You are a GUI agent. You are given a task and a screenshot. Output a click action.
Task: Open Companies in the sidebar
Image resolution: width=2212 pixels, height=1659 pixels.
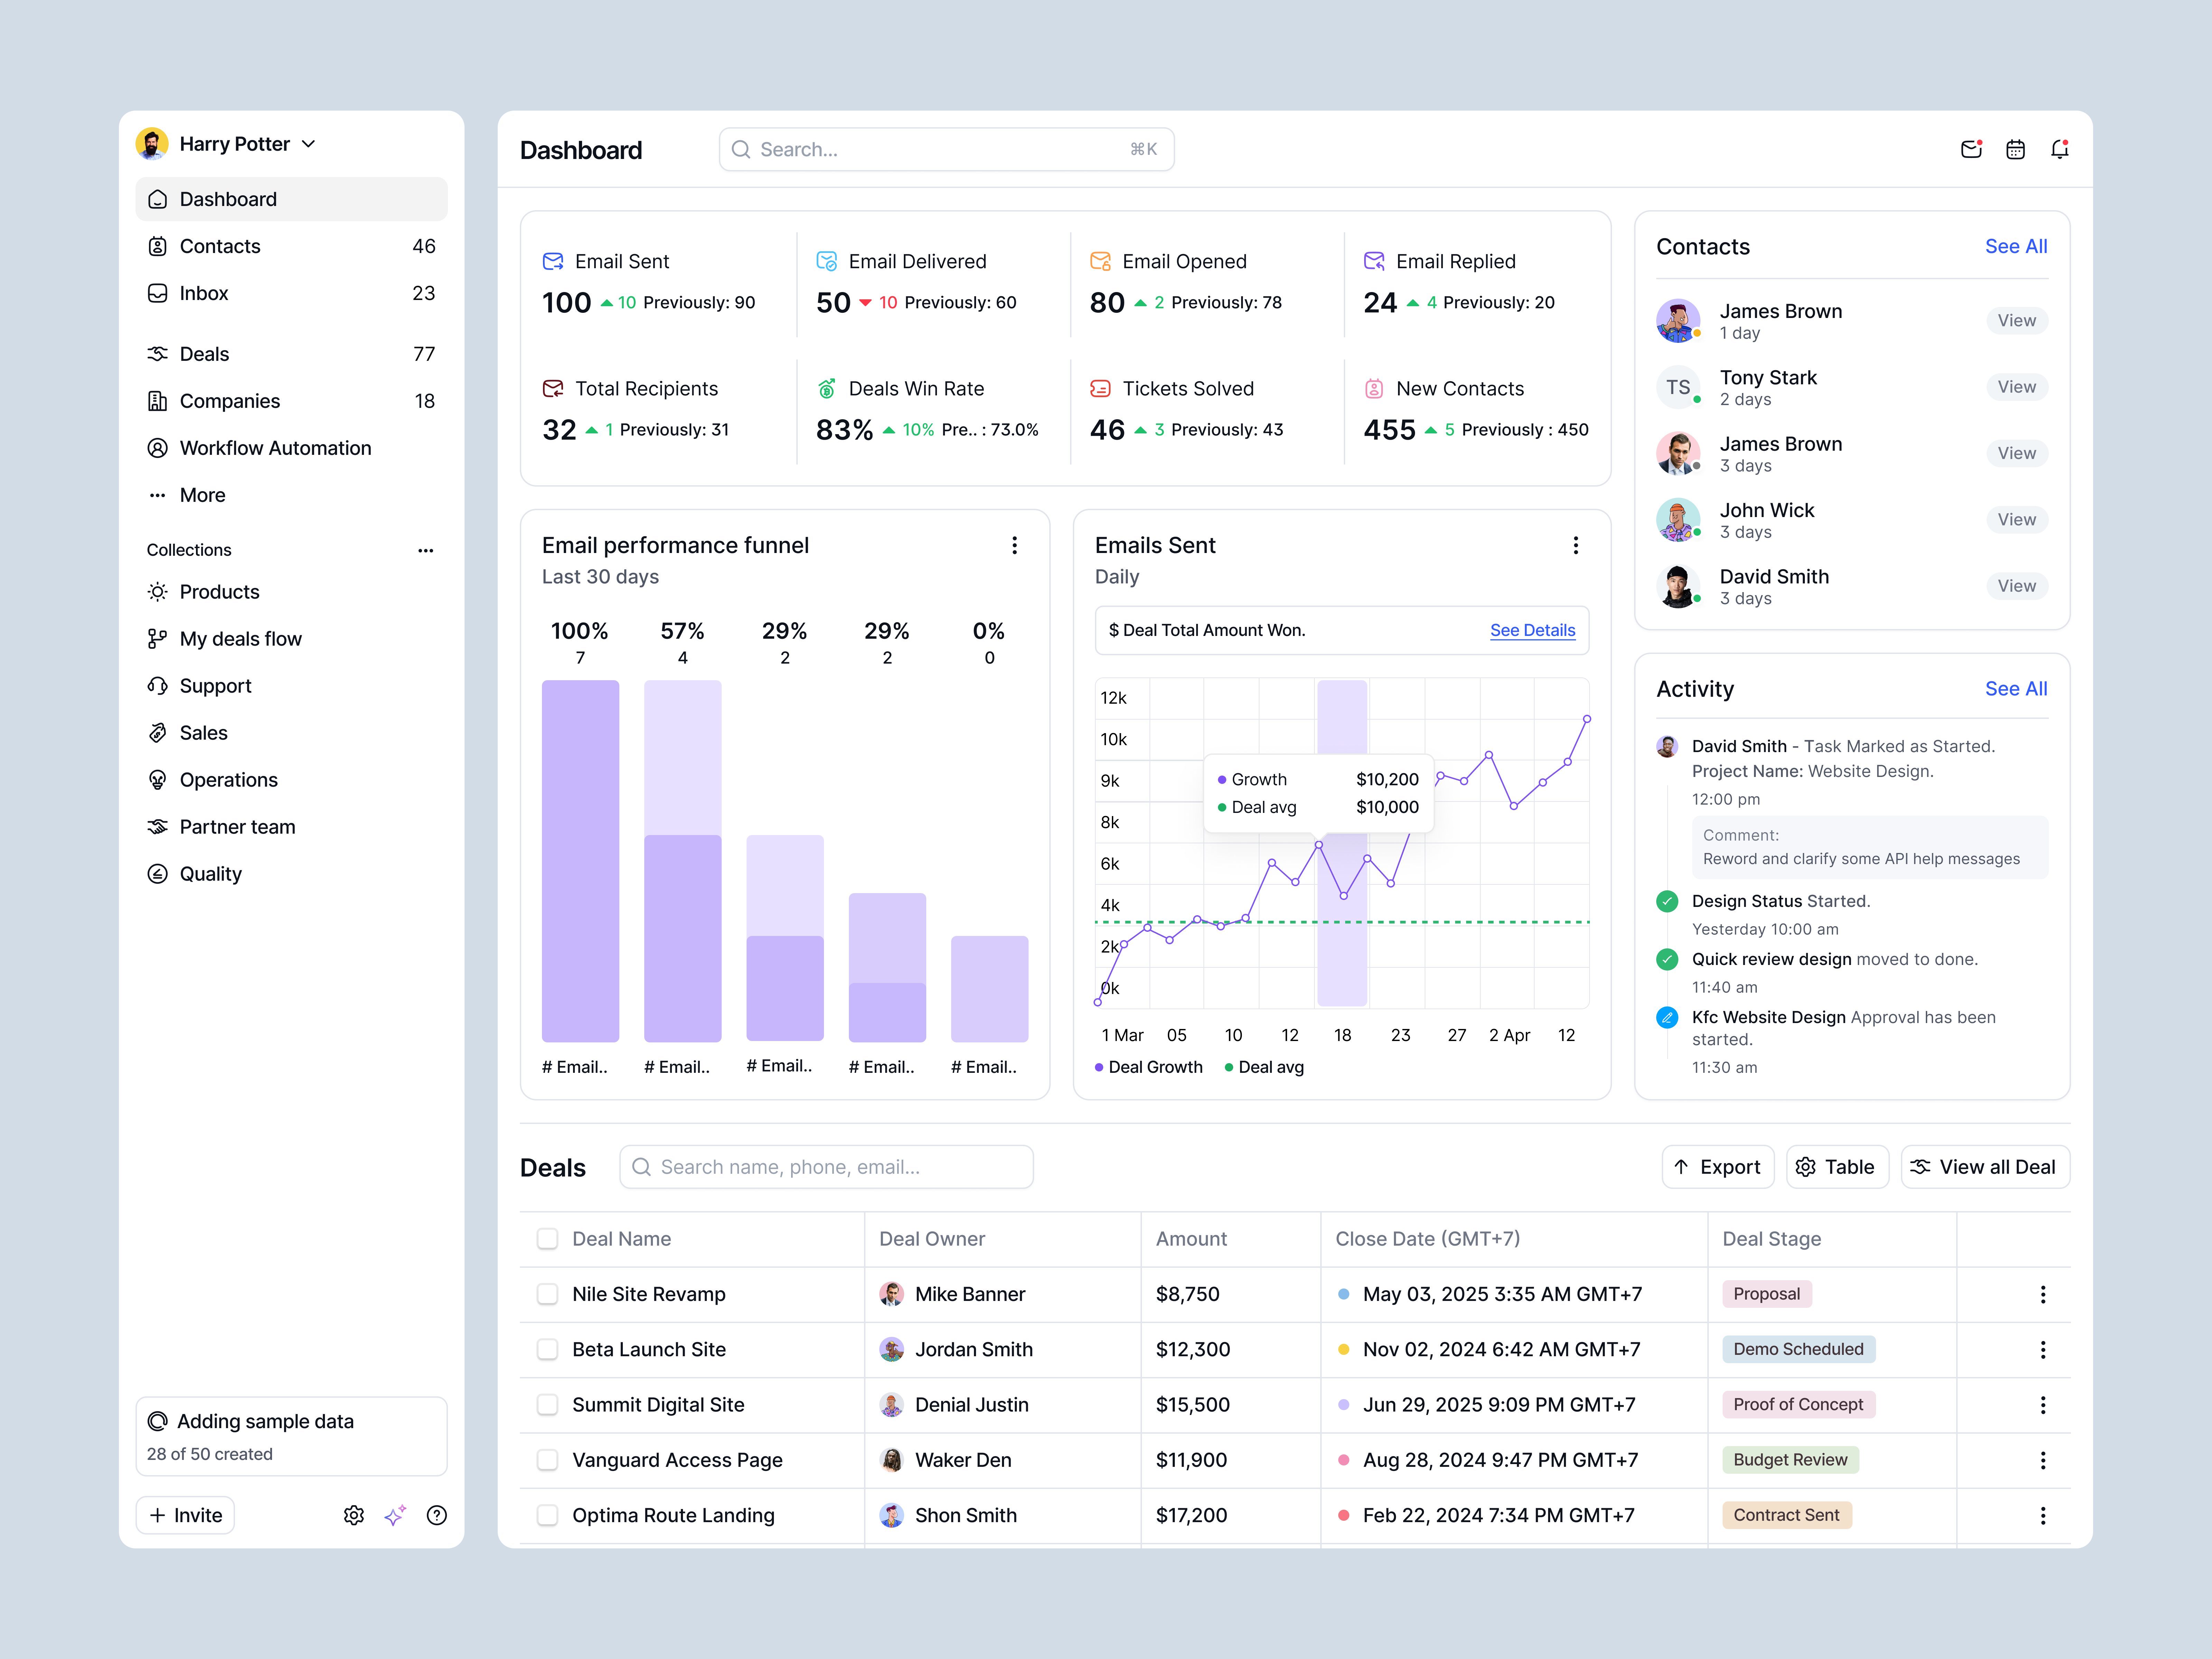click(291, 401)
